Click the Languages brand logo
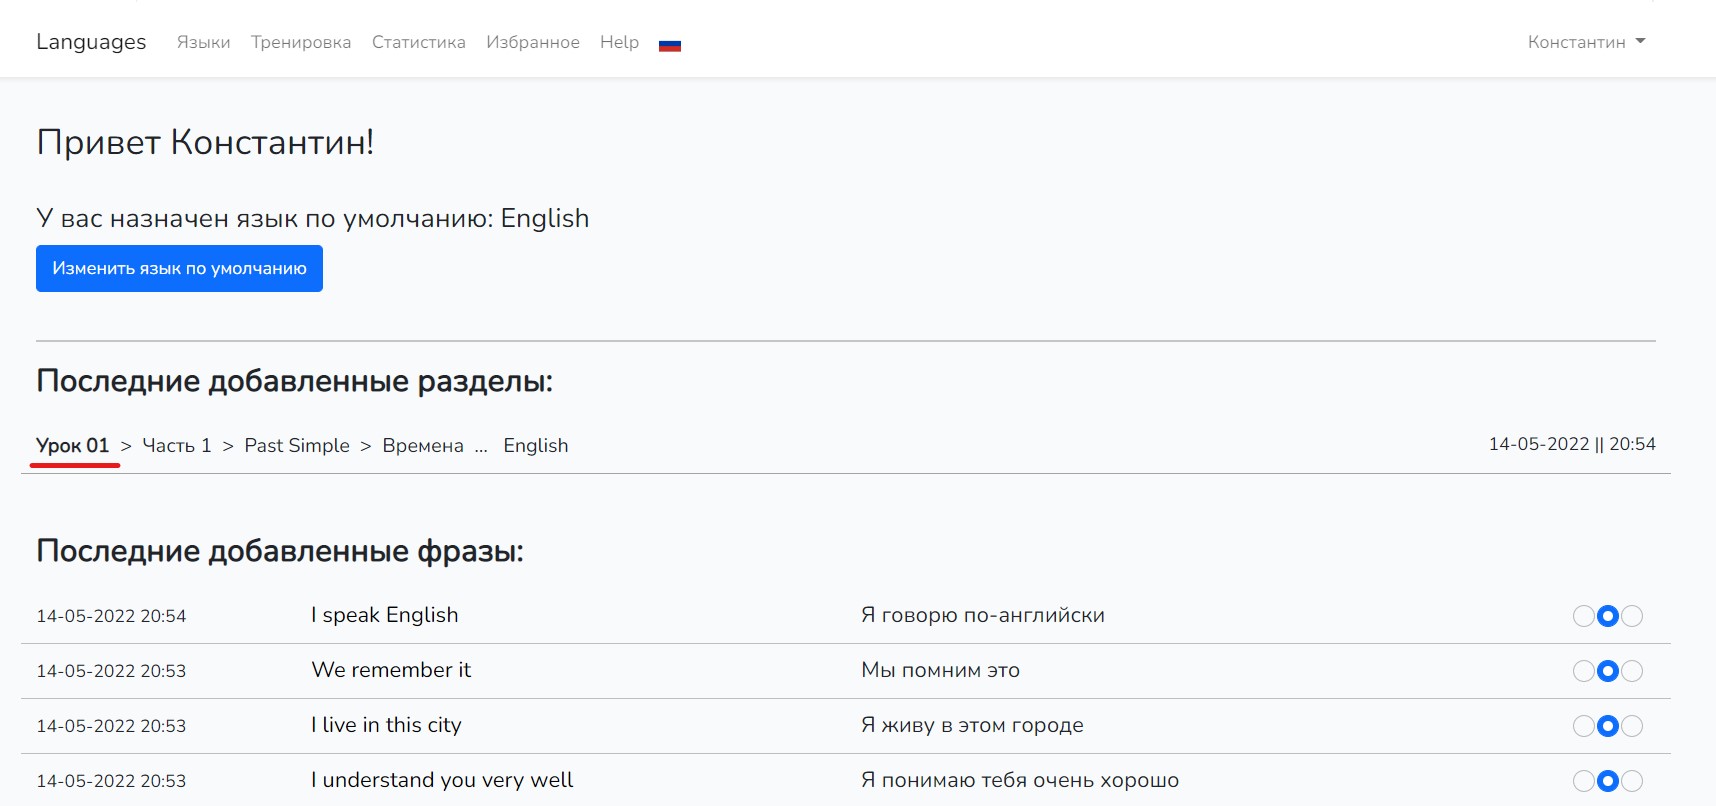This screenshot has height=806, width=1716. click(x=91, y=42)
